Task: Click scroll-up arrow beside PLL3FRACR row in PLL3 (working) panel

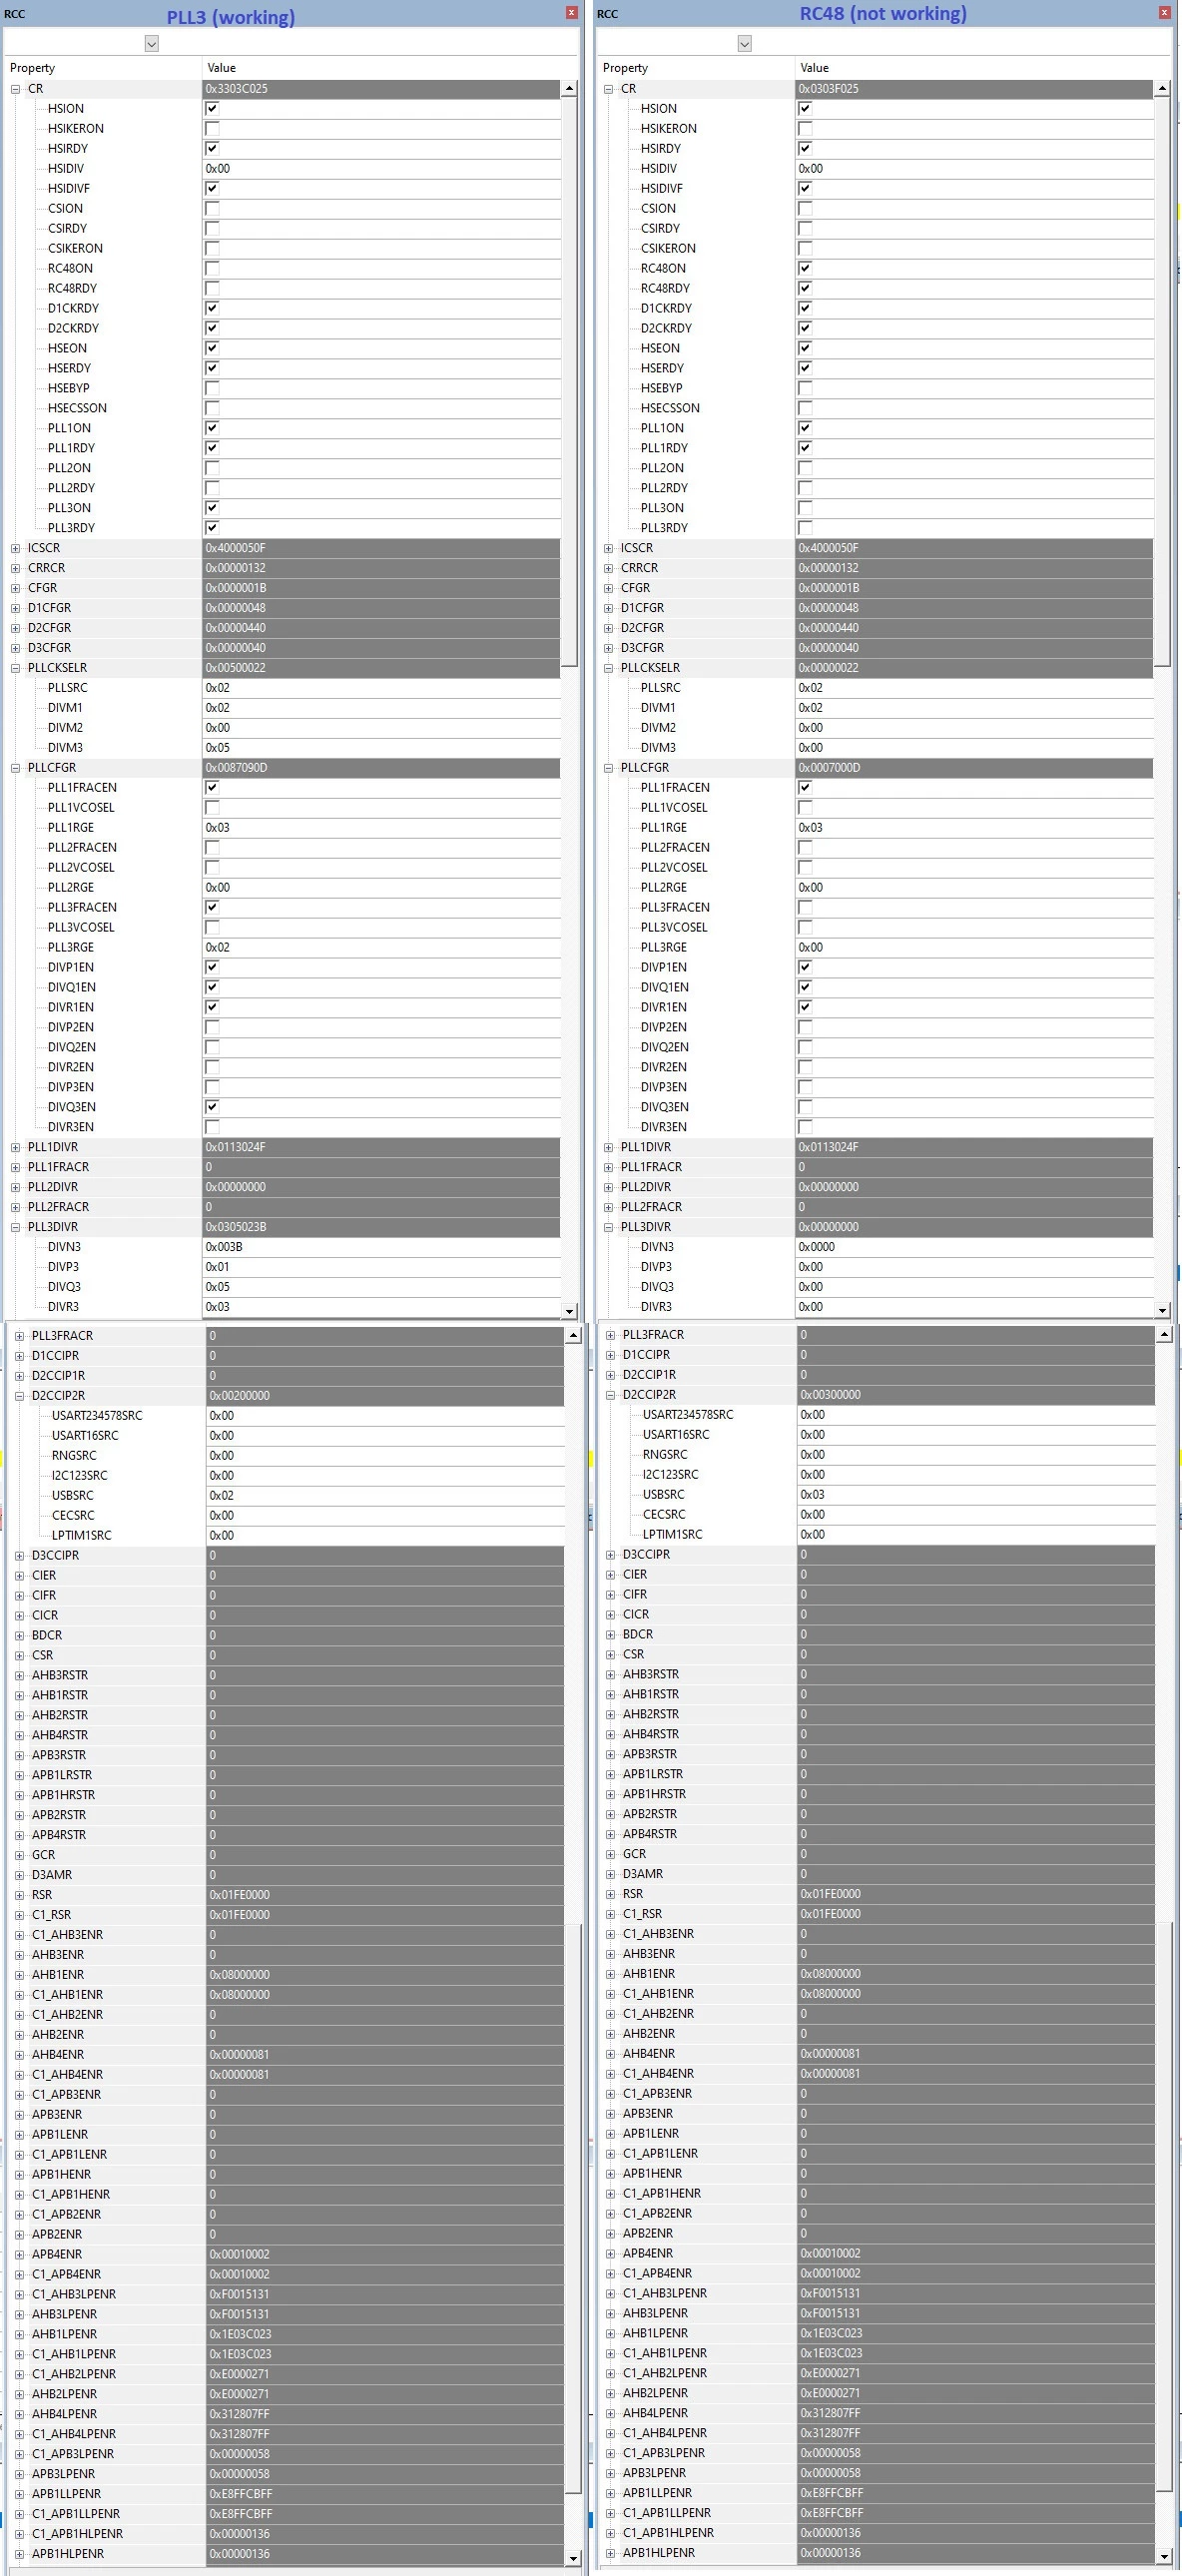Action: [x=574, y=1336]
